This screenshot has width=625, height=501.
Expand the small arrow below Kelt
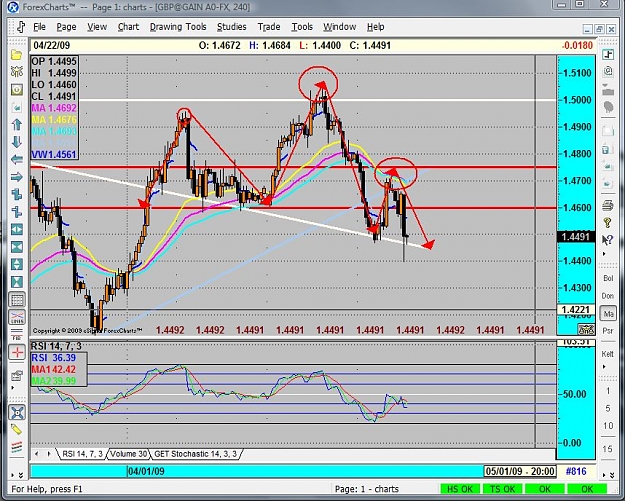click(604, 367)
